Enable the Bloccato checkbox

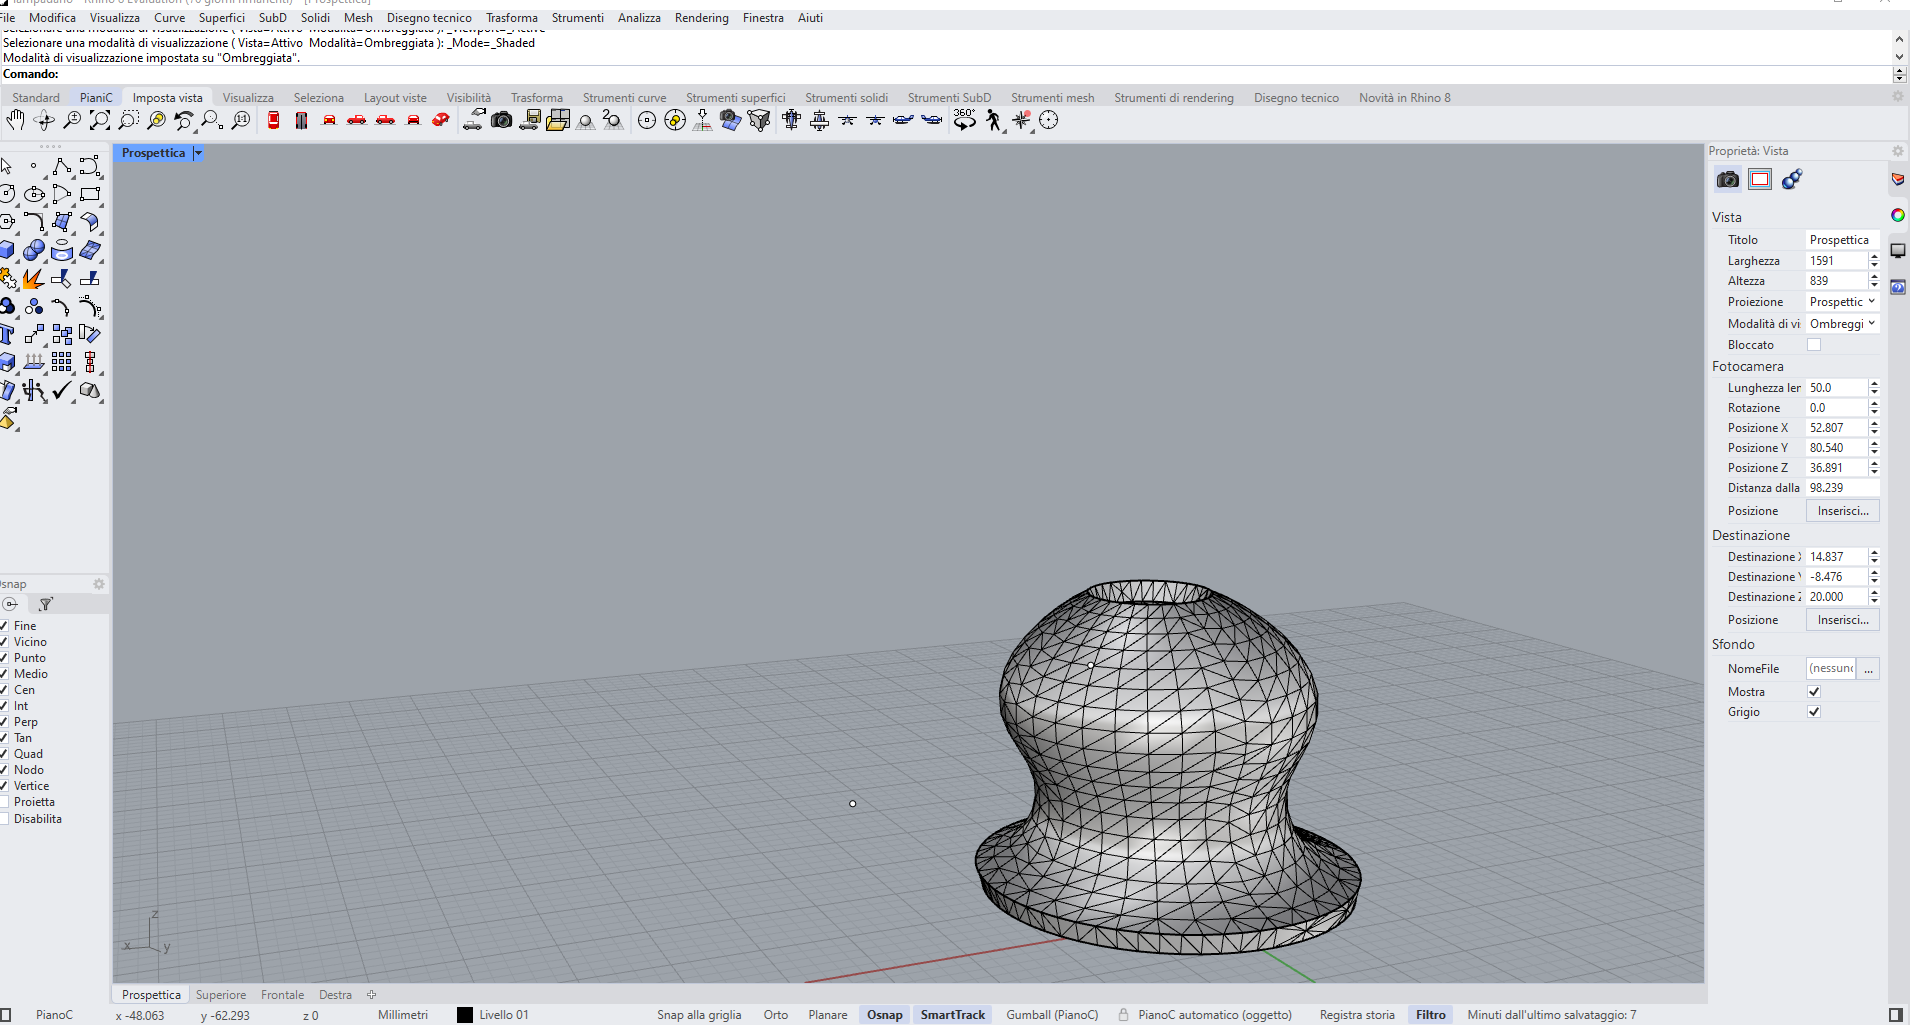1814,345
